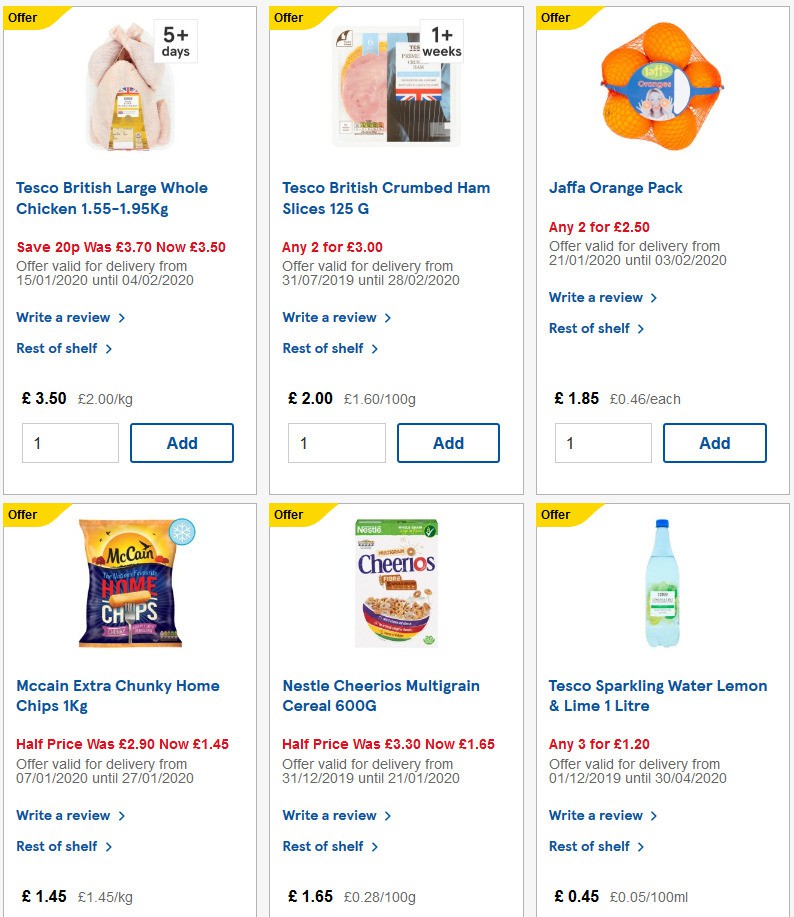Screen dimensions: 794x917
Task: Write a review for the Cheerios cereal
Action: (x=331, y=815)
